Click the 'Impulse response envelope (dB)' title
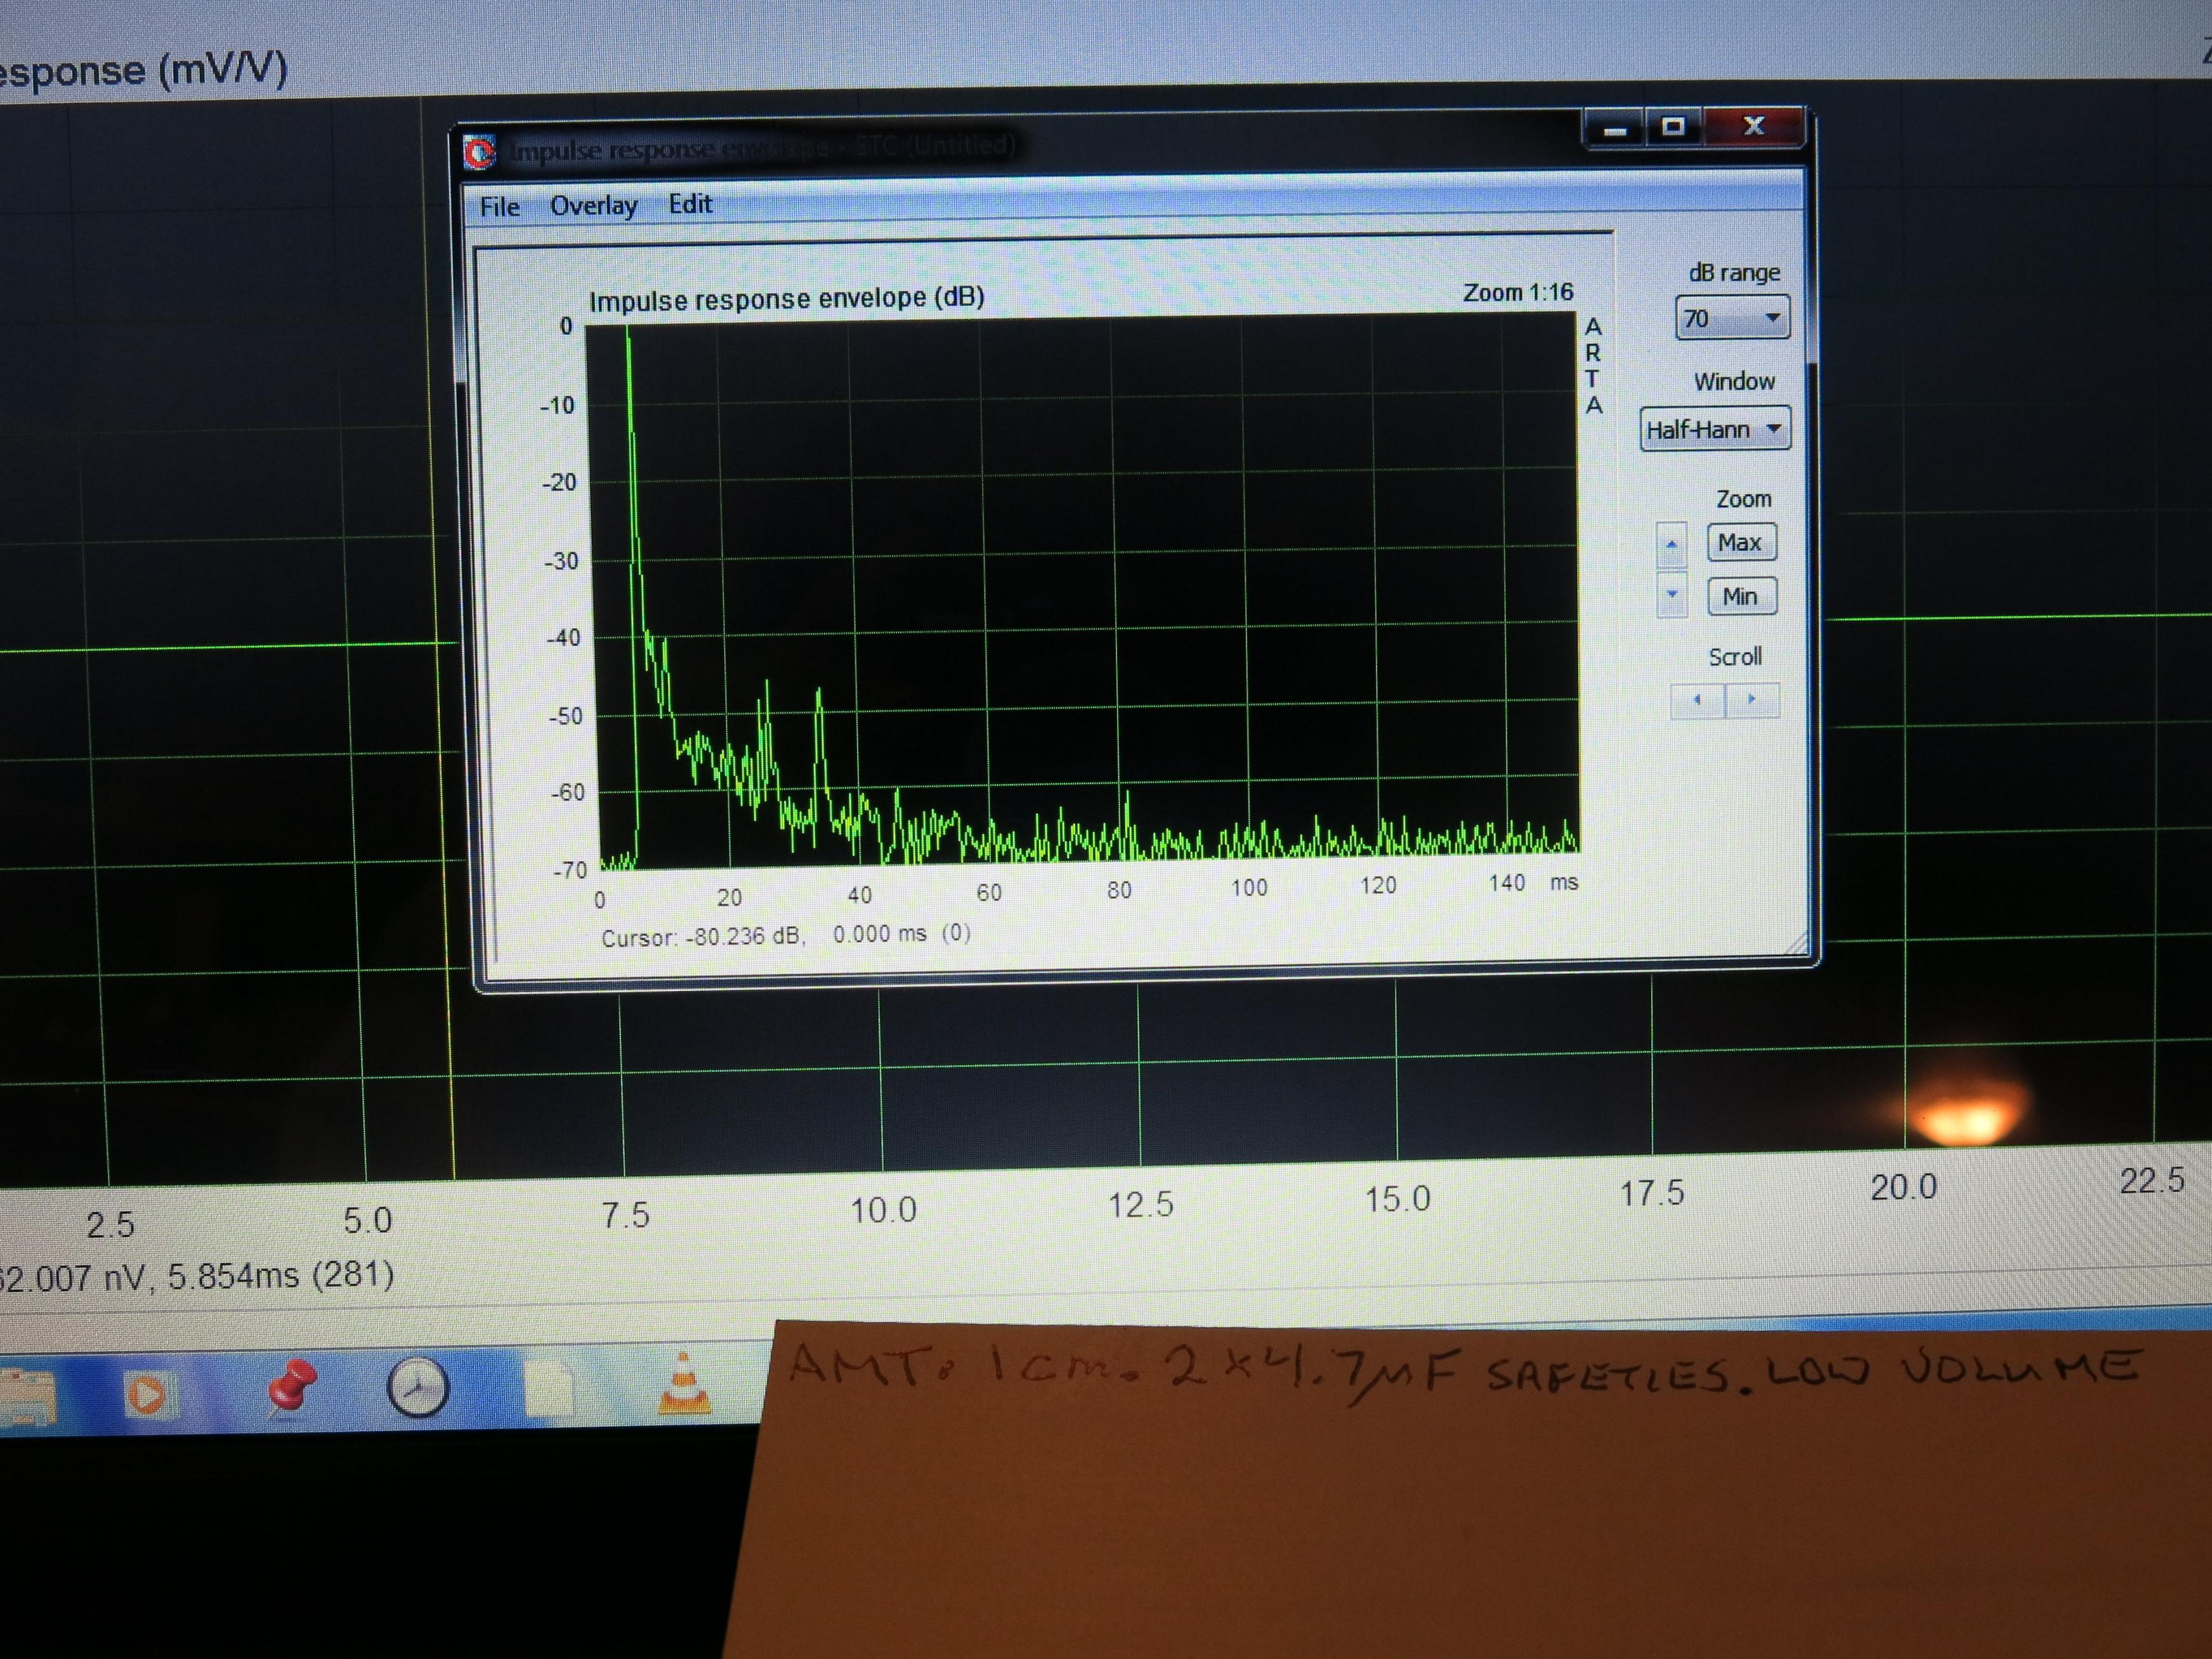This screenshot has height=1659, width=2212. (x=786, y=298)
